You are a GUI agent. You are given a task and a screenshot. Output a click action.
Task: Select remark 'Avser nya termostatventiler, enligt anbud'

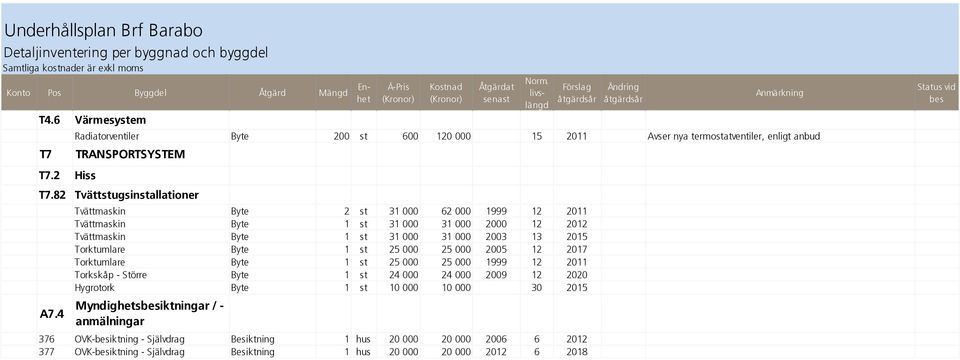tap(733, 137)
